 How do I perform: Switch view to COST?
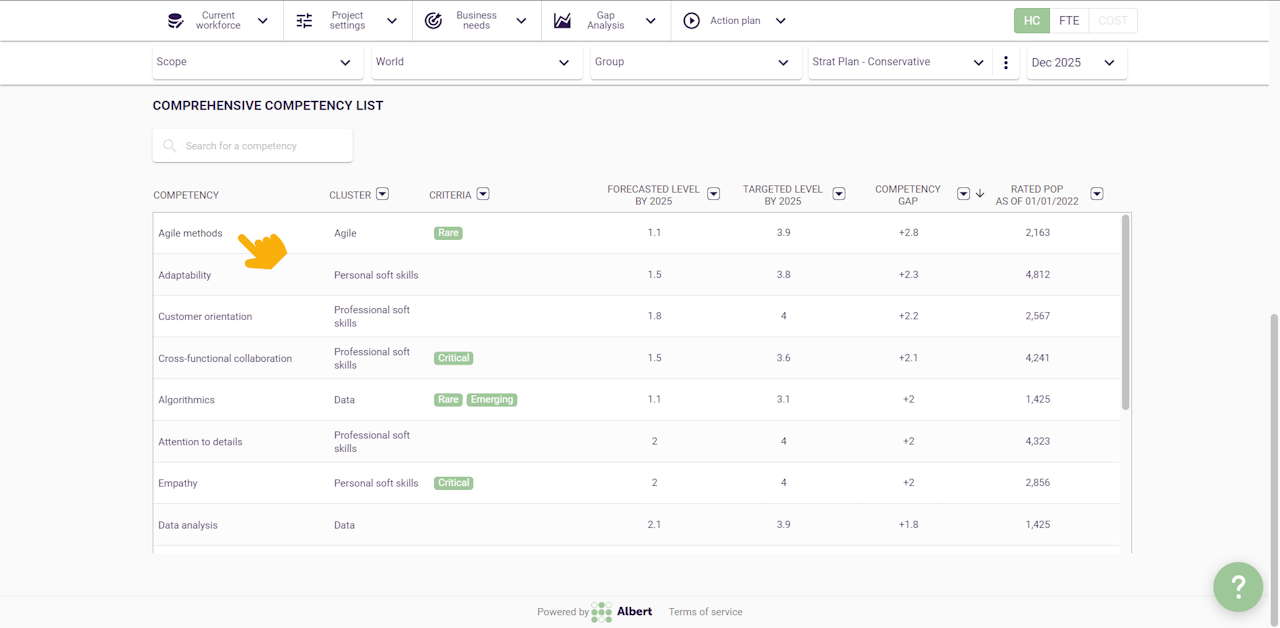[x=1113, y=21]
